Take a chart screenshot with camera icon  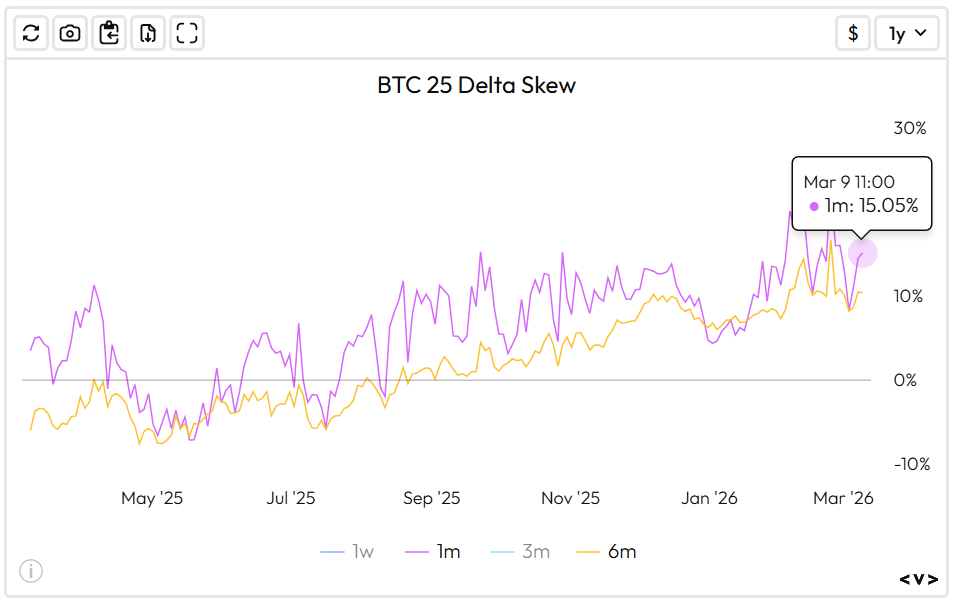coord(70,33)
